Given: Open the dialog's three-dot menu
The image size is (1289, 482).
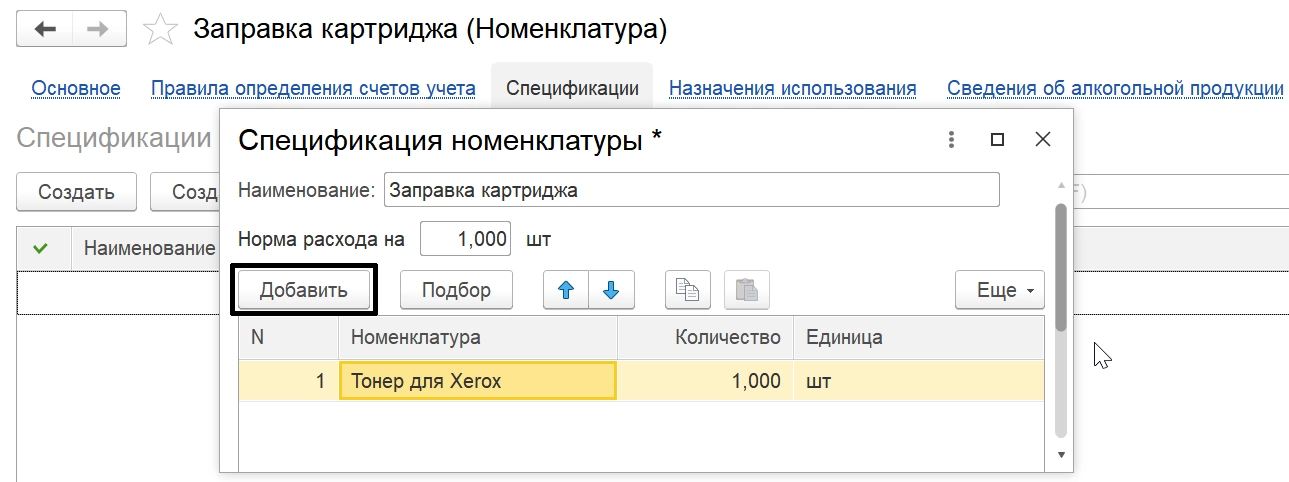Looking at the screenshot, I should (952, 140).
